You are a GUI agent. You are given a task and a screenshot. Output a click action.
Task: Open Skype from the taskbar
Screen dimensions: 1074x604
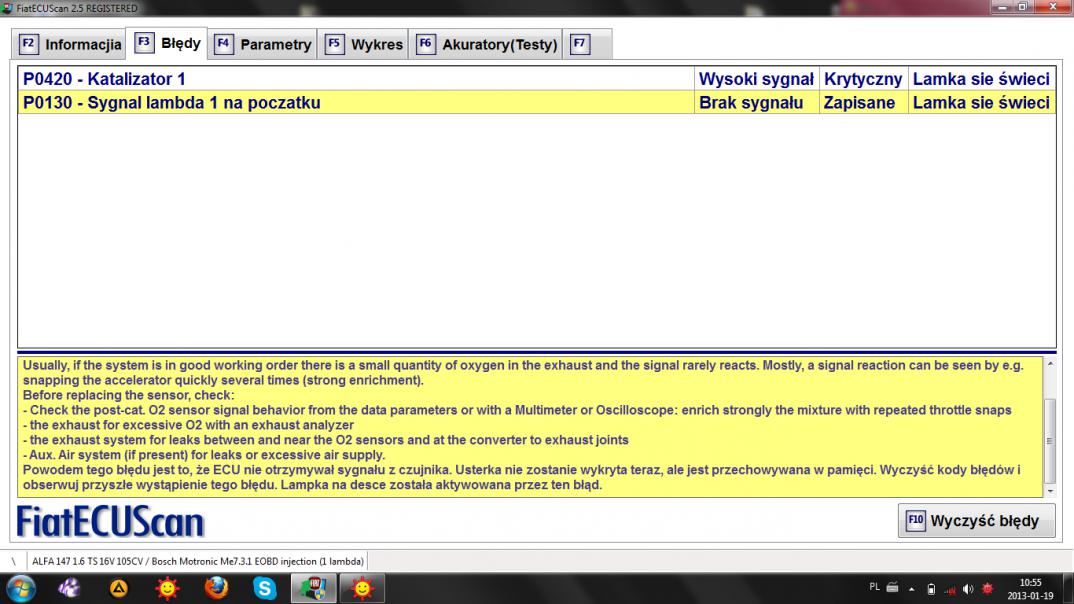coord(264,588)
